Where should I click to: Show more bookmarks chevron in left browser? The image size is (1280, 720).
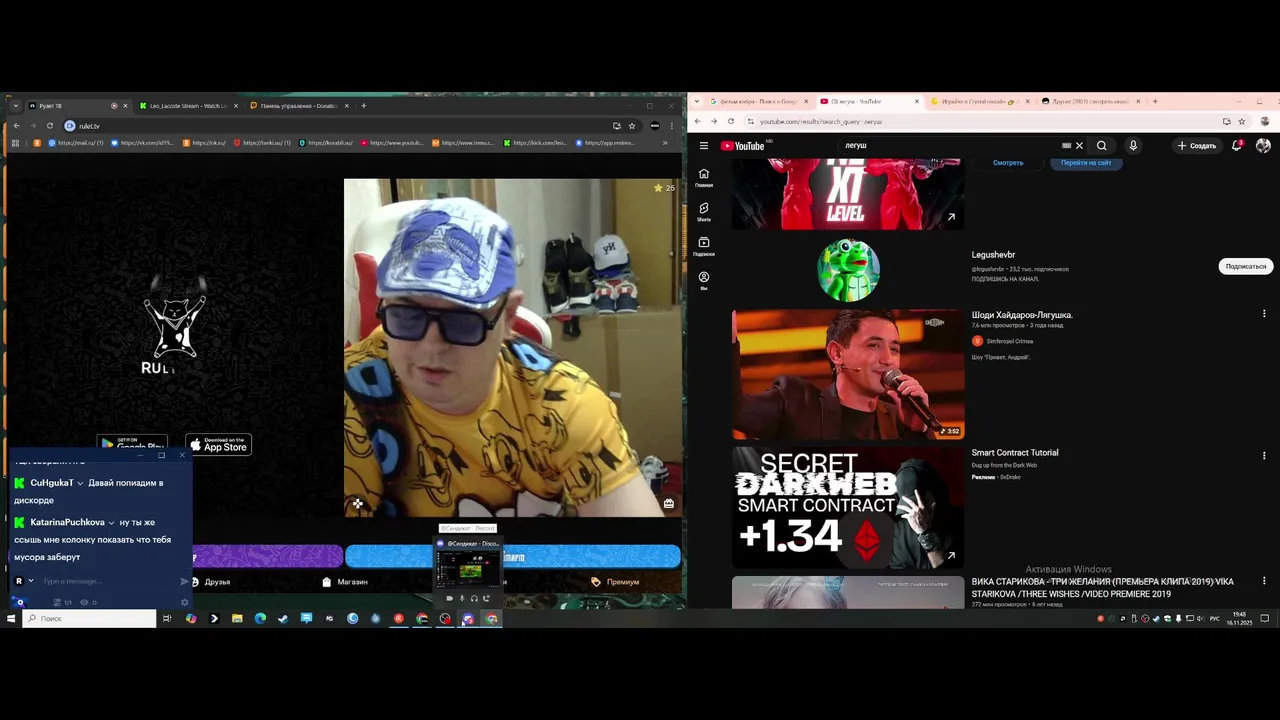[x=665, y=143]
